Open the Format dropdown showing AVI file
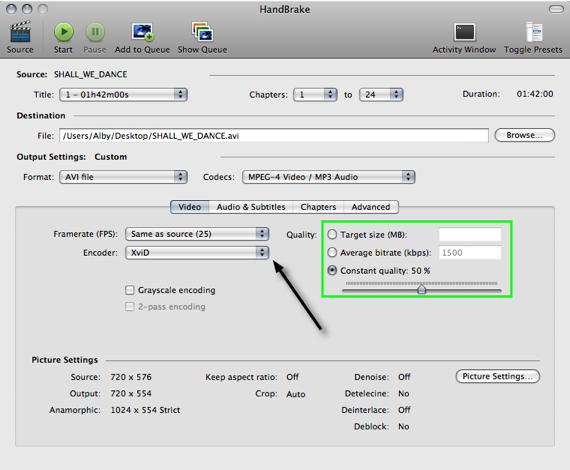Screen dimensions: 570x470 [x=123, y=177]
